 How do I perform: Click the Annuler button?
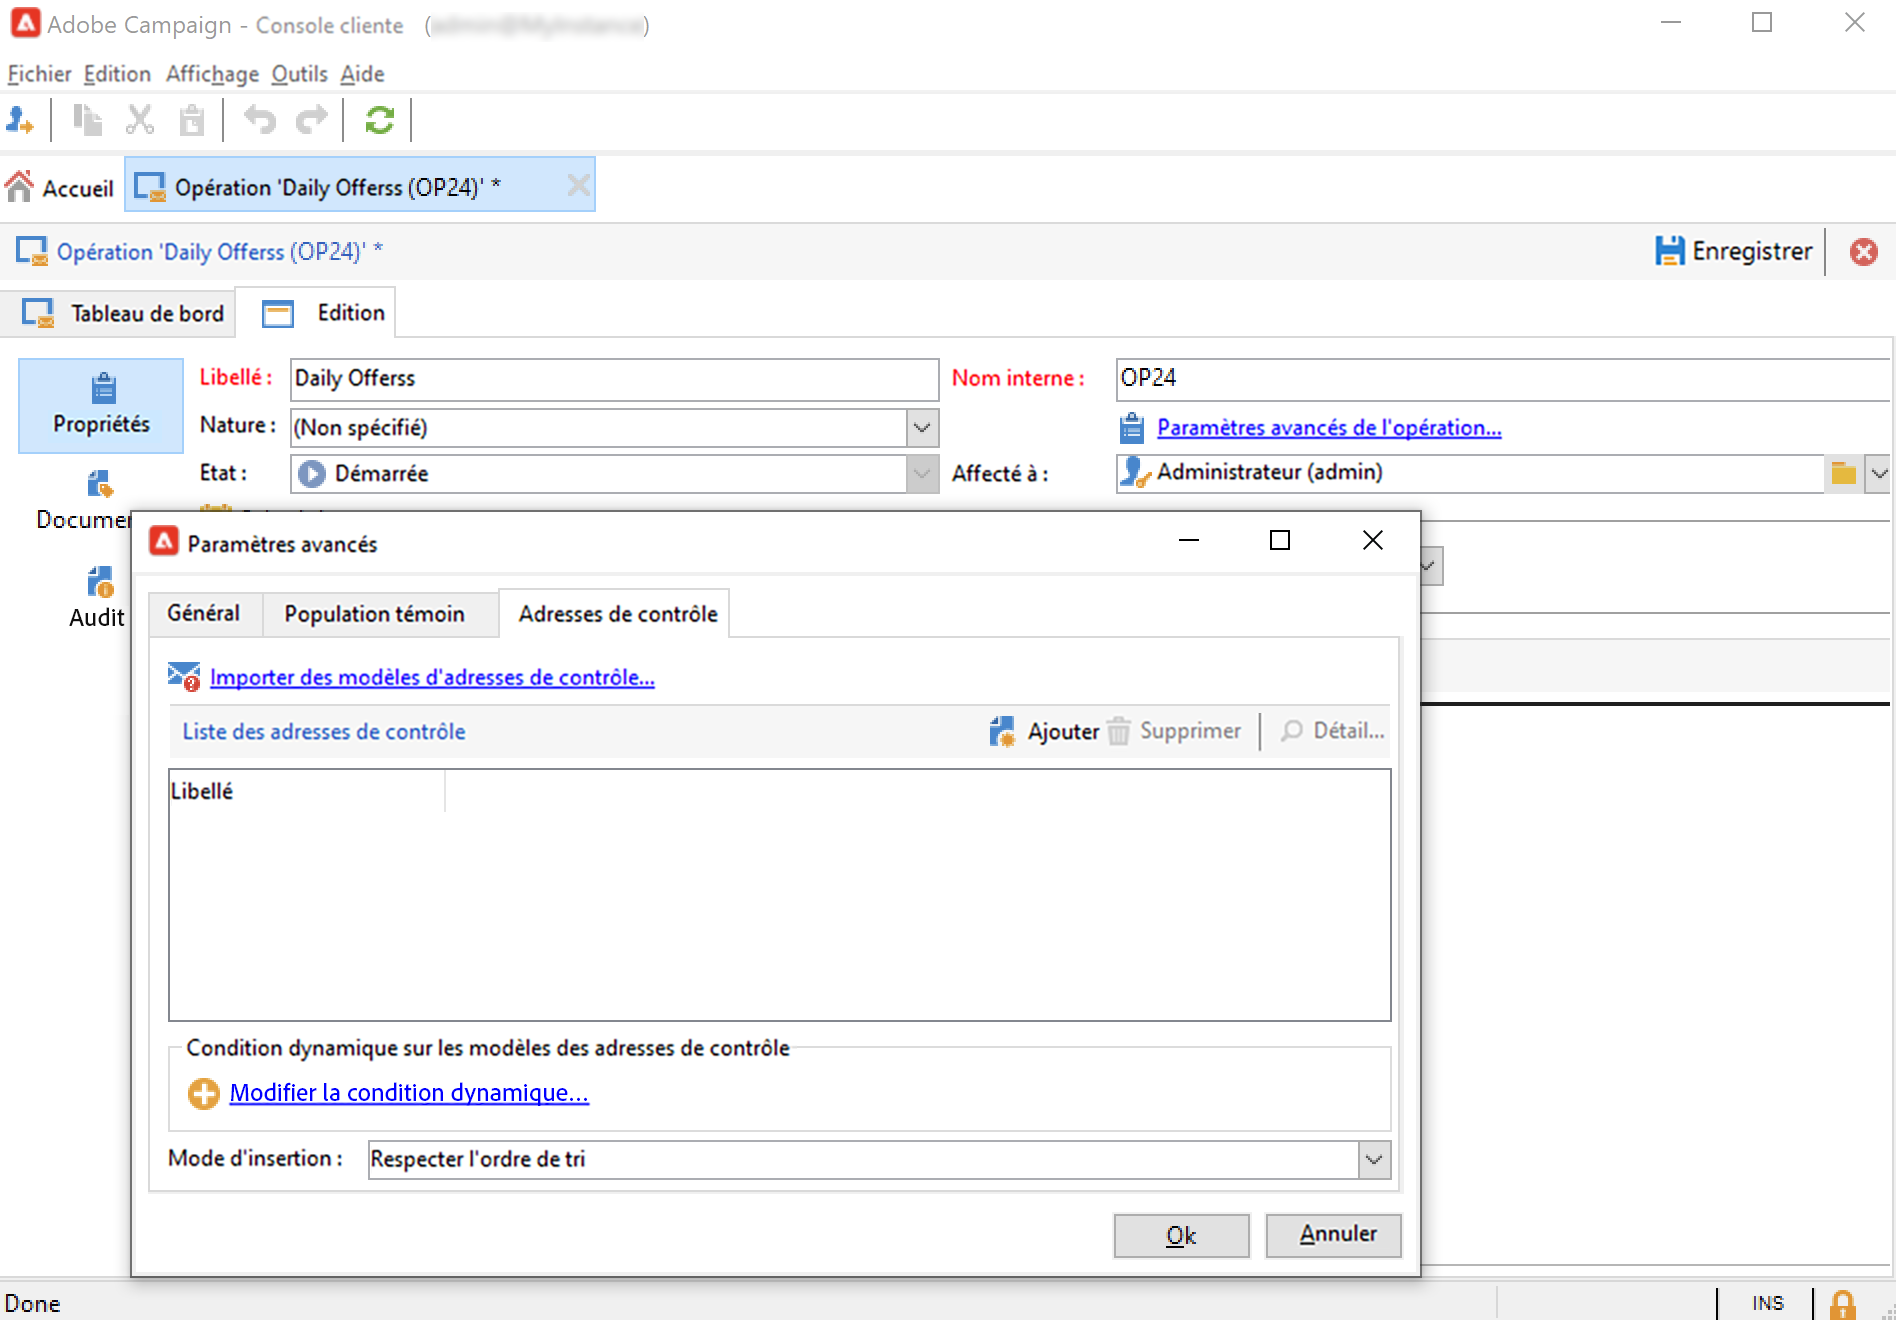pos(1333,1236)
